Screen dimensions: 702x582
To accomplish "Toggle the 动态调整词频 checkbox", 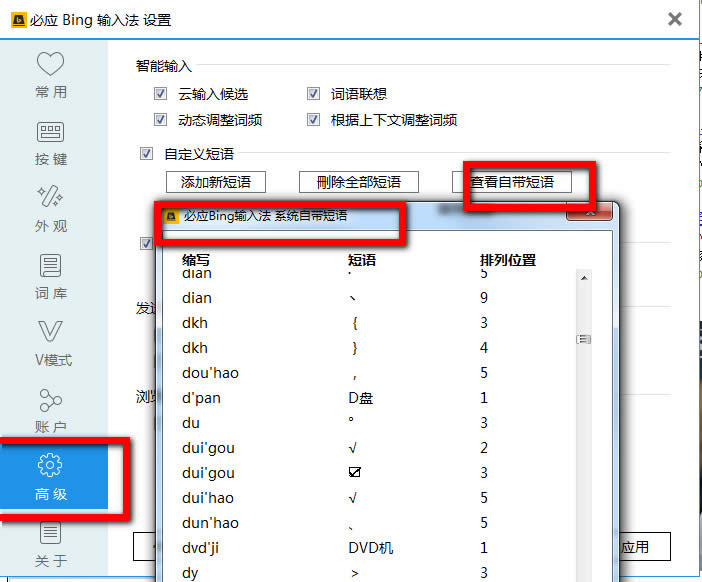I will pos(160,120).
